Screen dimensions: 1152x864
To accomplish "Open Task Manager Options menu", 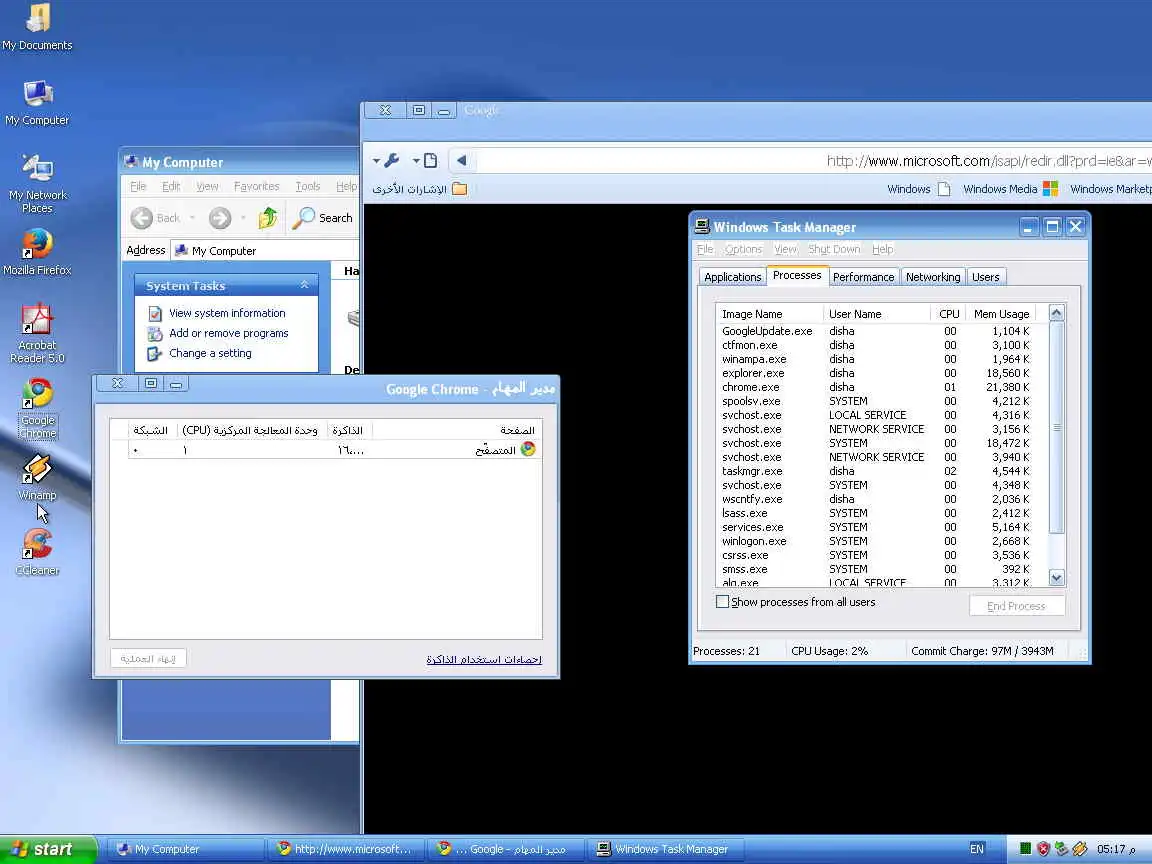I will [744, 249].
